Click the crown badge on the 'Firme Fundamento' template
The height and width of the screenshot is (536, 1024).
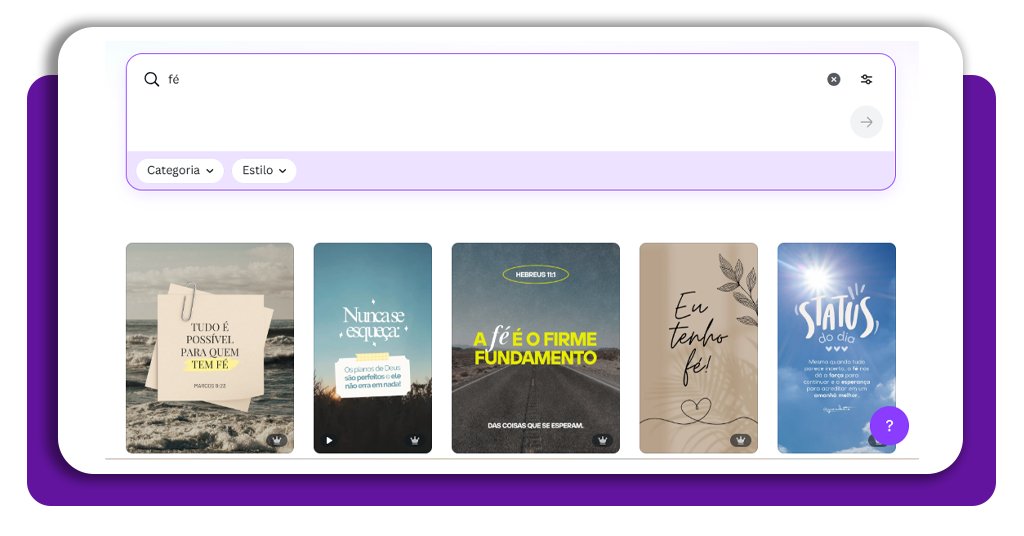[x=602, y=440]
